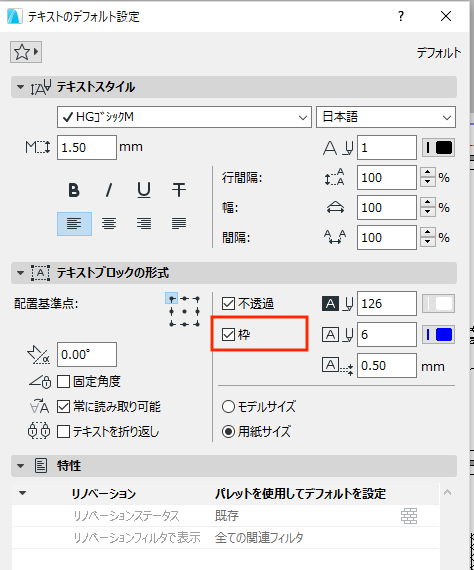Viewport: 474px width, 570px height.
Task: Click the wrap text icon
Action: [x=39, y=431]
